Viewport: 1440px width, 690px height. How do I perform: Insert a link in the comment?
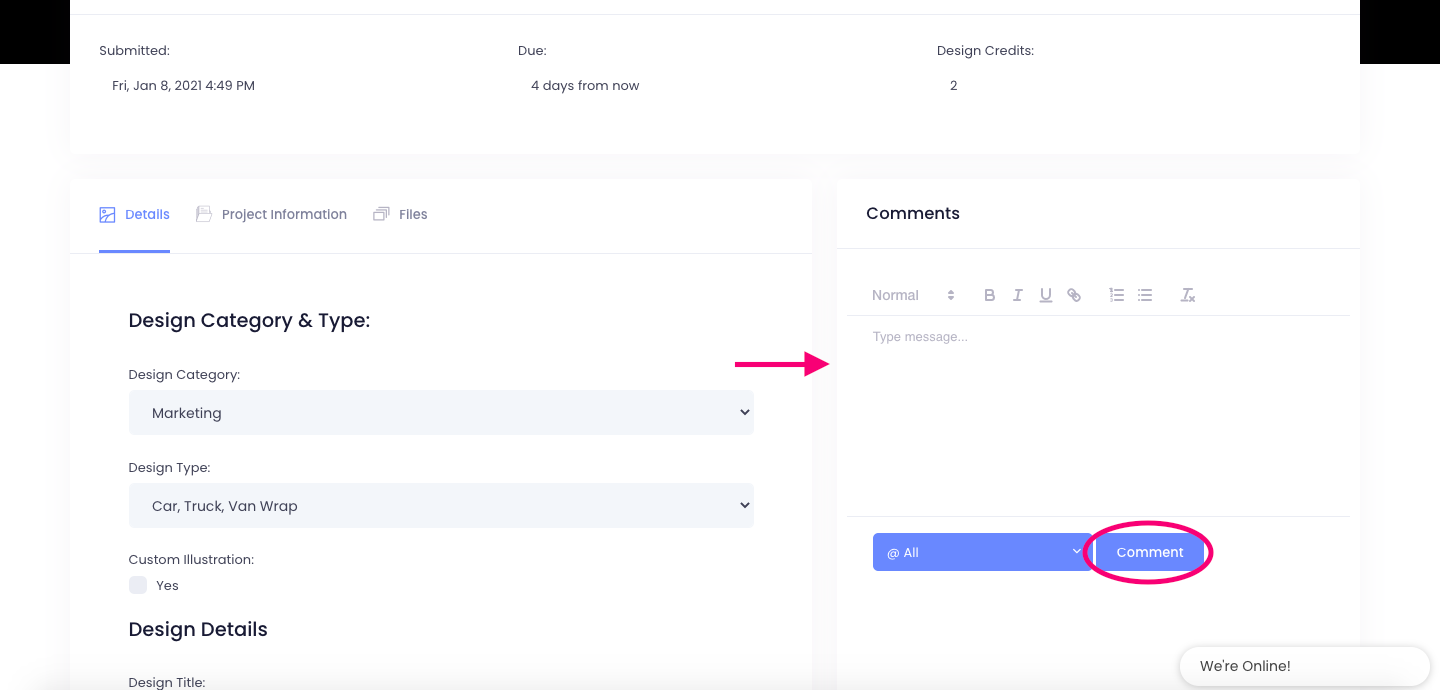tap(1074, 295)
